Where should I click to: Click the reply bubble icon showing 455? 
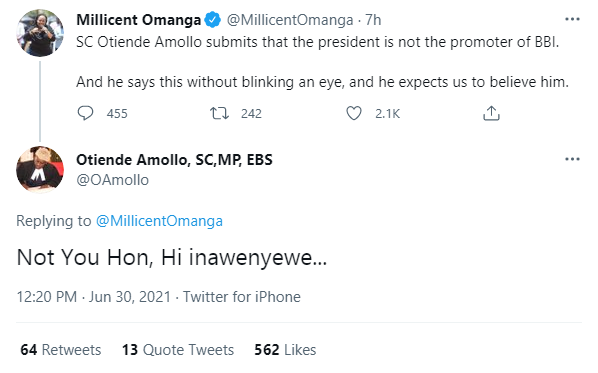point(85,113)
